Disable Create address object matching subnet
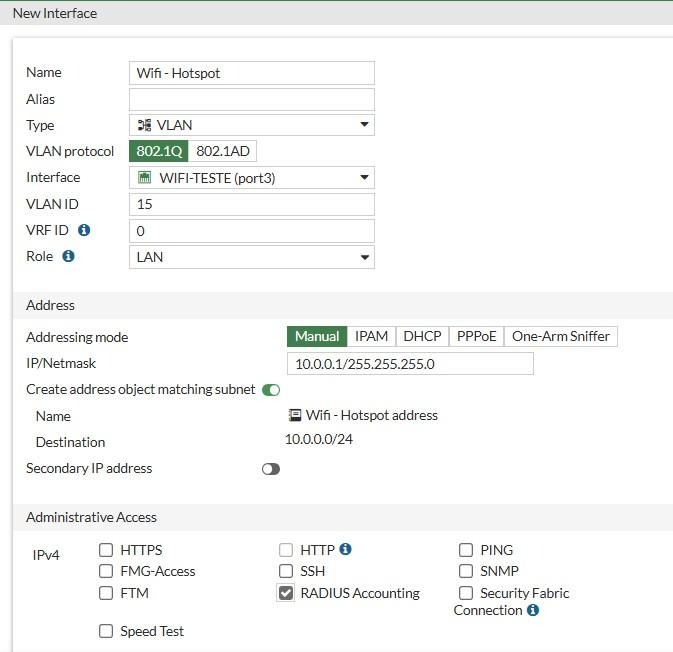This screenshot has height=652, width=673. point(271,389)
